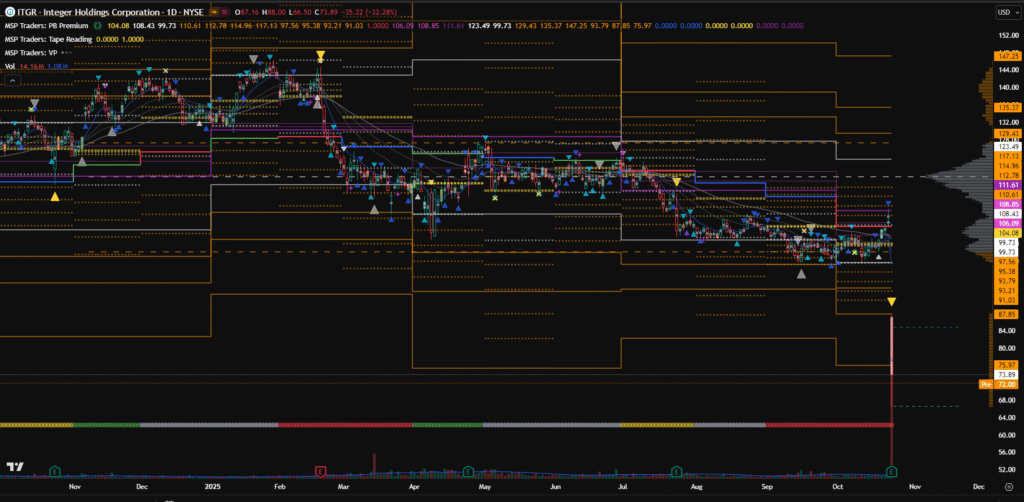Expand MSP Traders: VP more options dots
1024x502 pixels.
point(66,52)
